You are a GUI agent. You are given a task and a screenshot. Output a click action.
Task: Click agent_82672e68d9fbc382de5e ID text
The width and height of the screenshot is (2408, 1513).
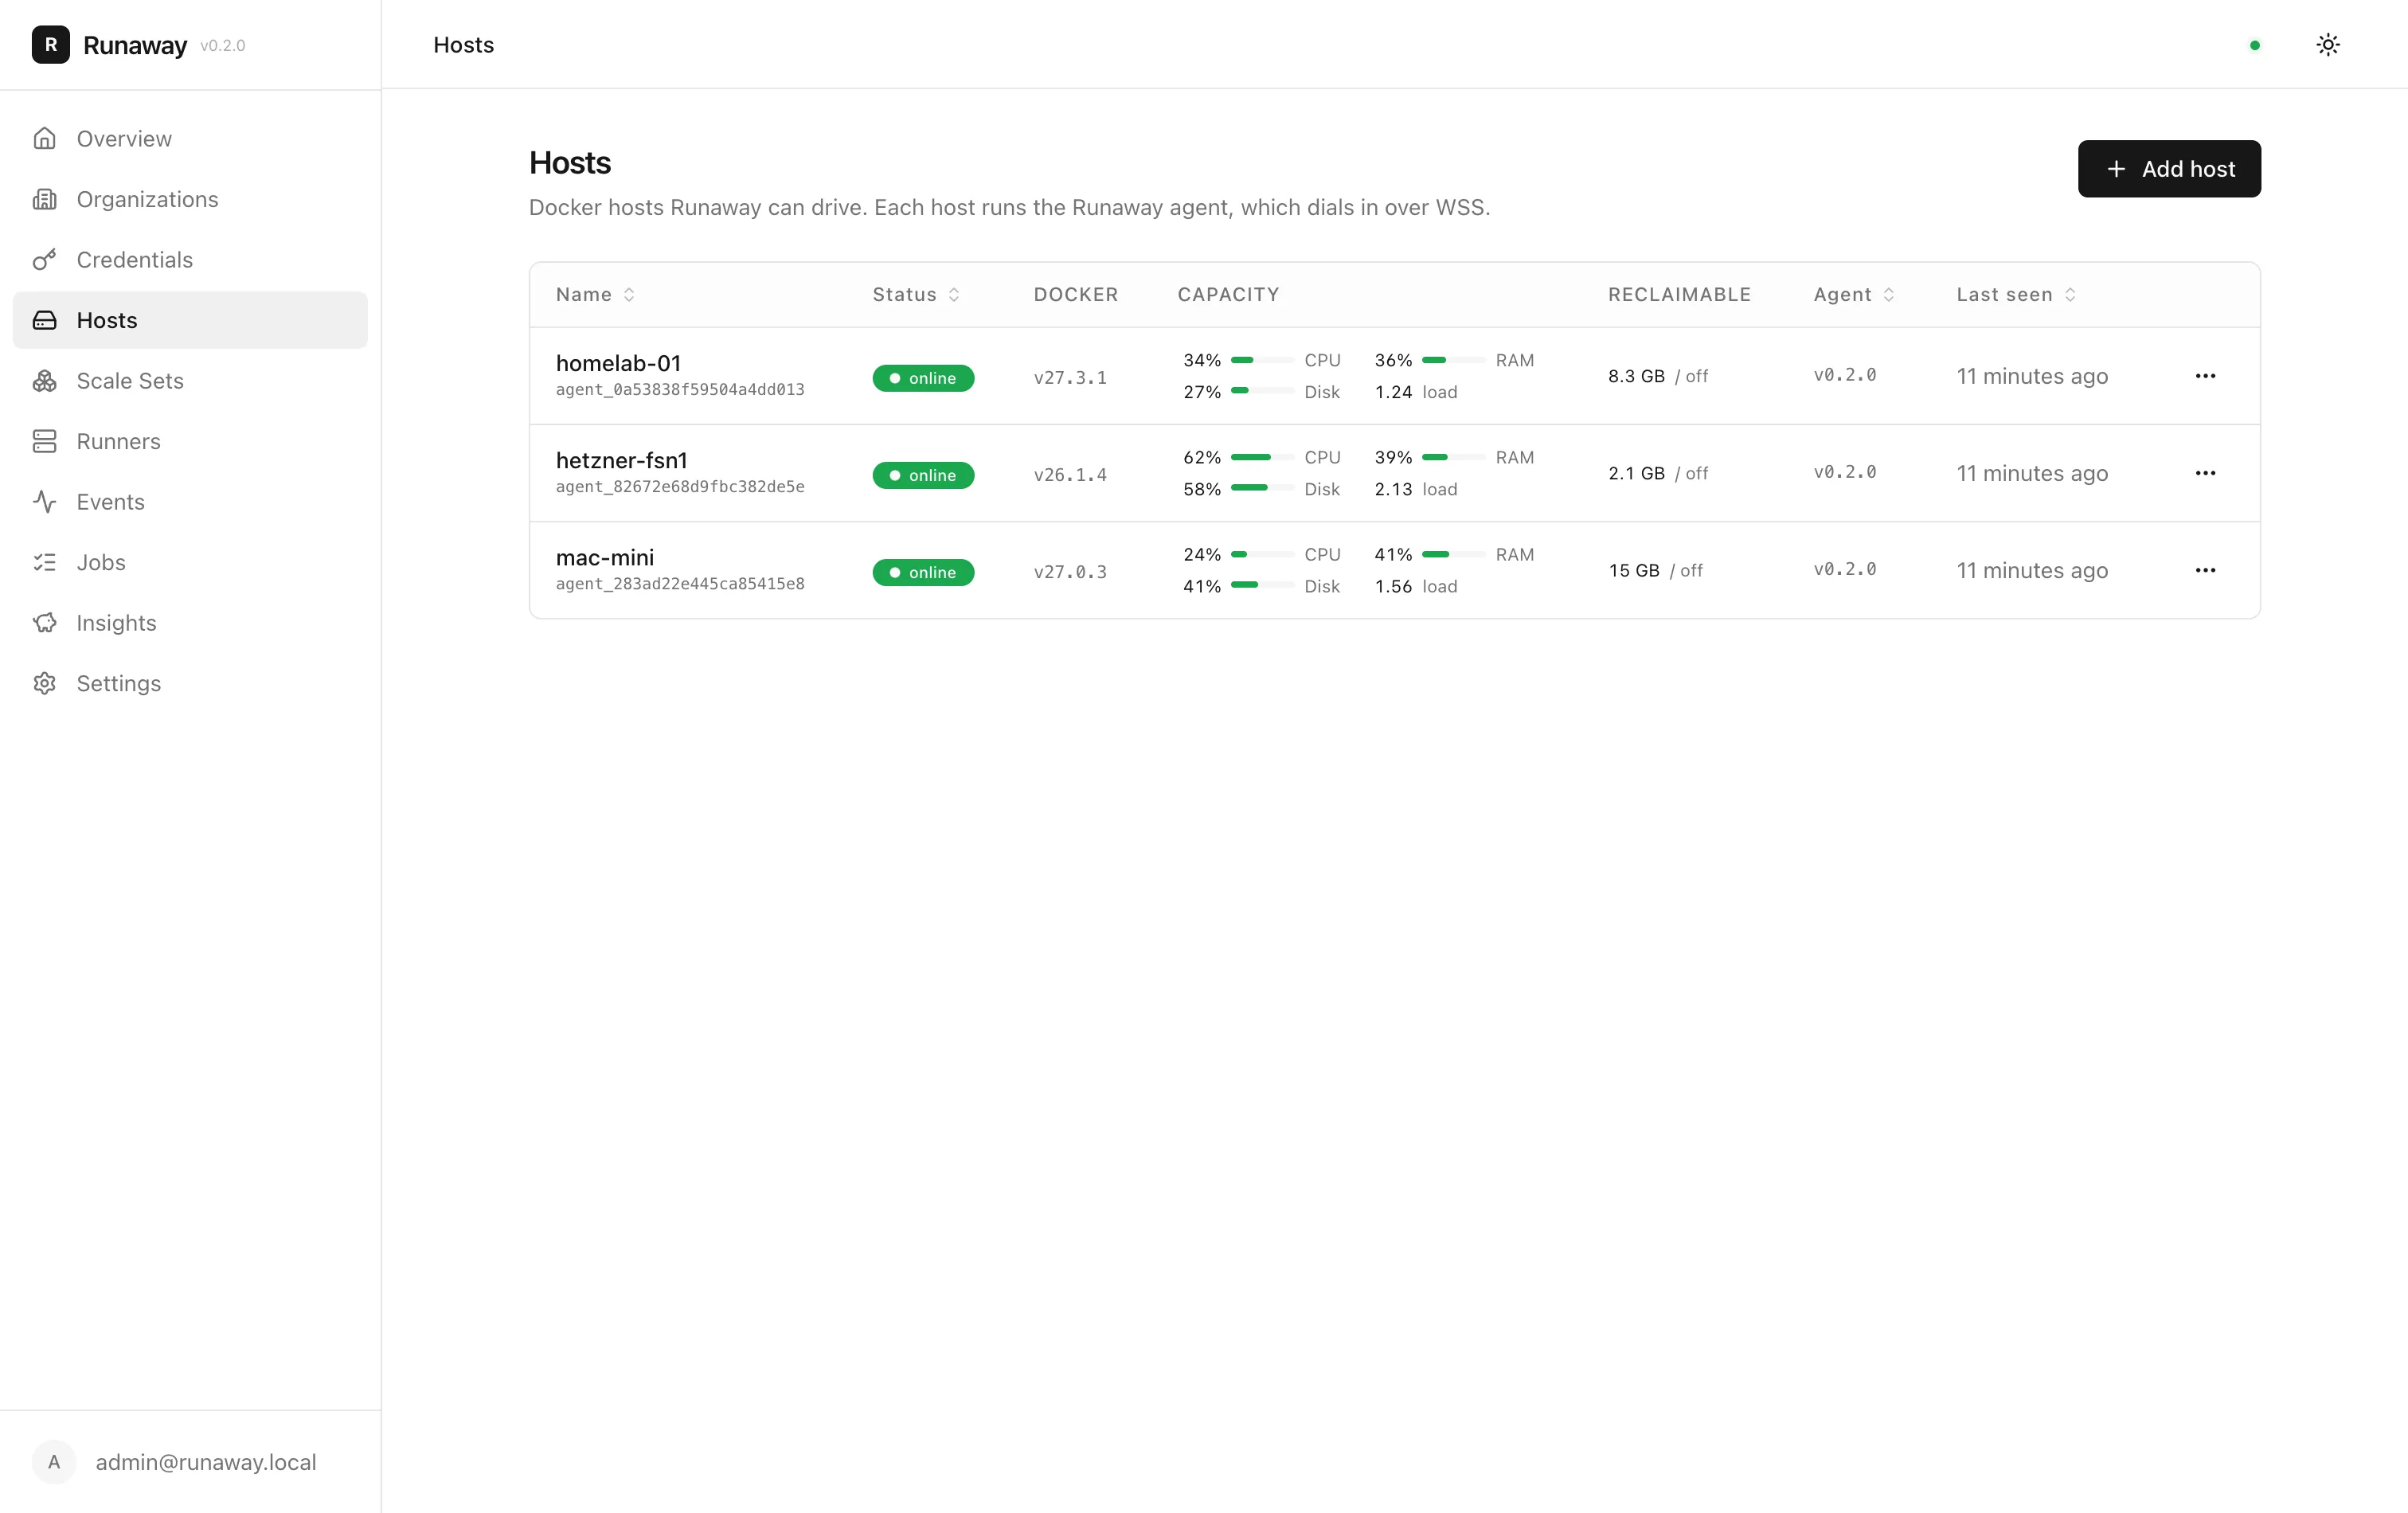coord(680,486)
